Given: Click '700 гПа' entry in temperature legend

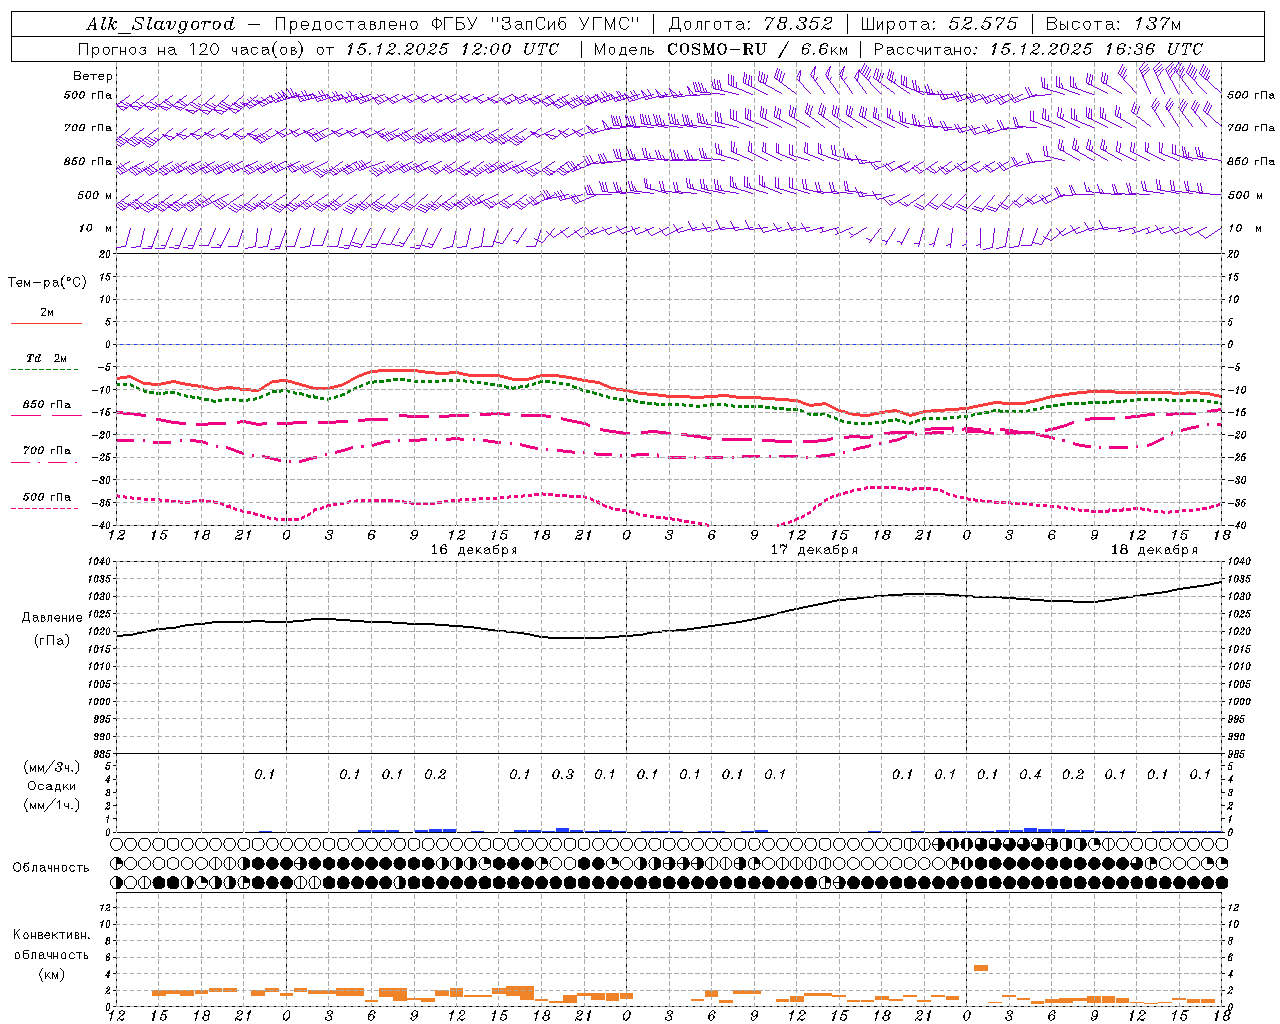Looking at the screenshot, I should pos(47,451).
